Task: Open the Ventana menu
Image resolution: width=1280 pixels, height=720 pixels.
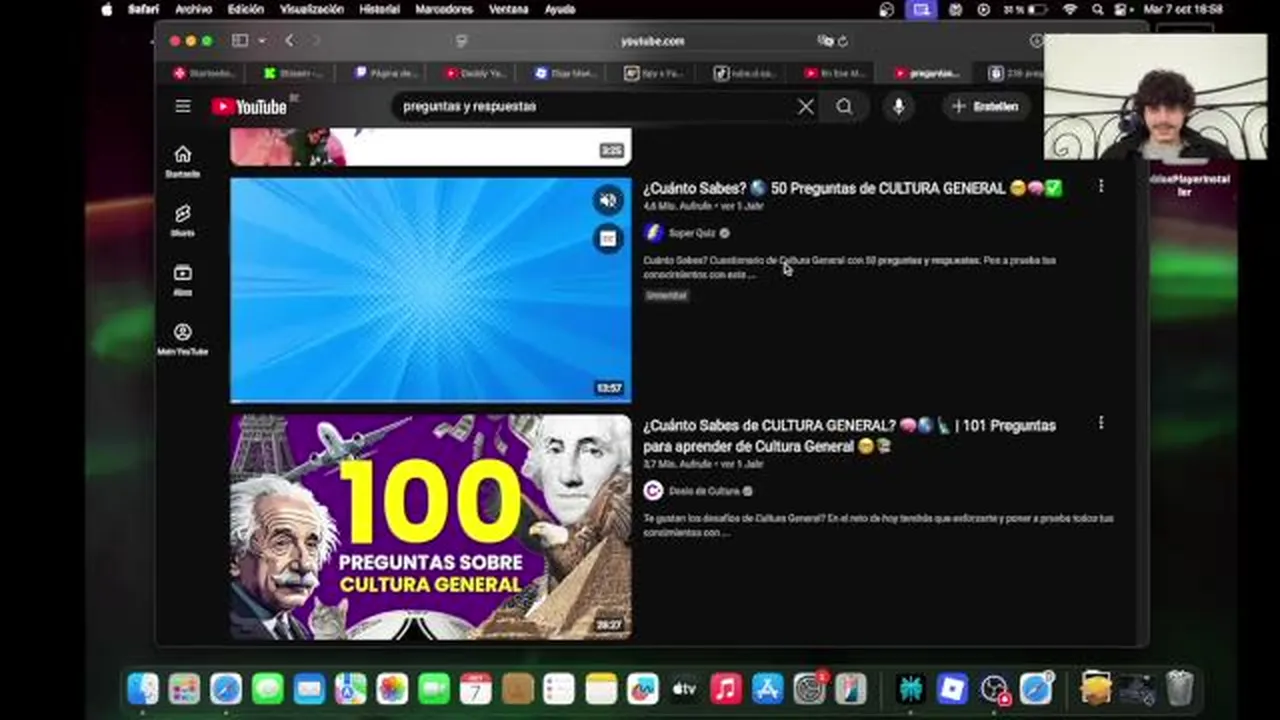Action: click(x=508, y=9)
